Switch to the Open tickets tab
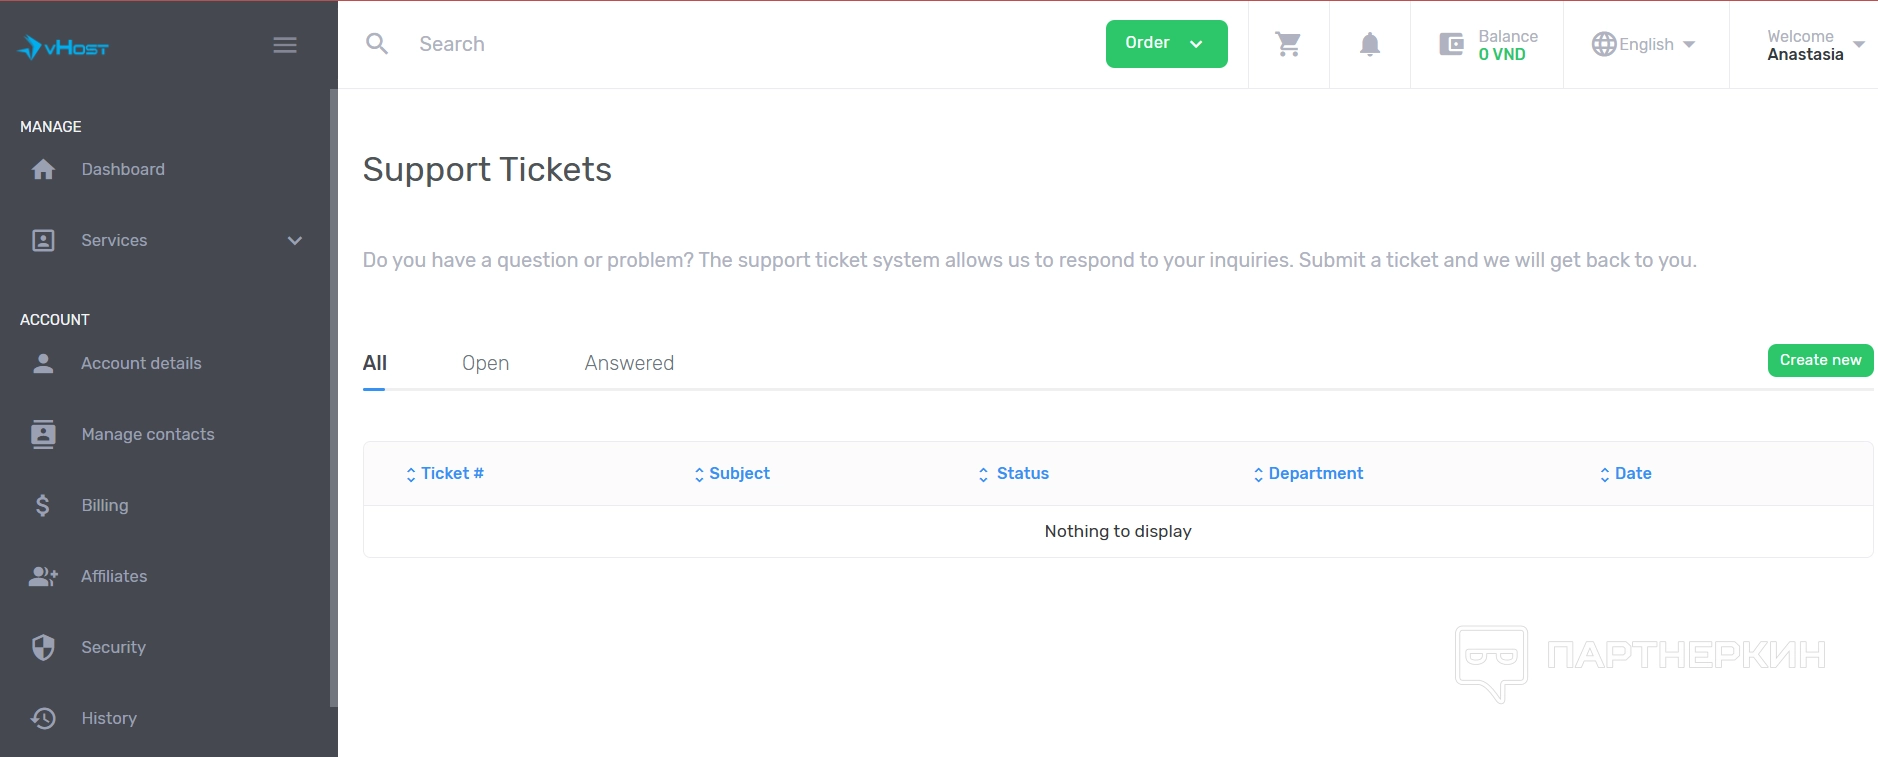This screenshot has height=757, width=1878. tap(485, 363)
